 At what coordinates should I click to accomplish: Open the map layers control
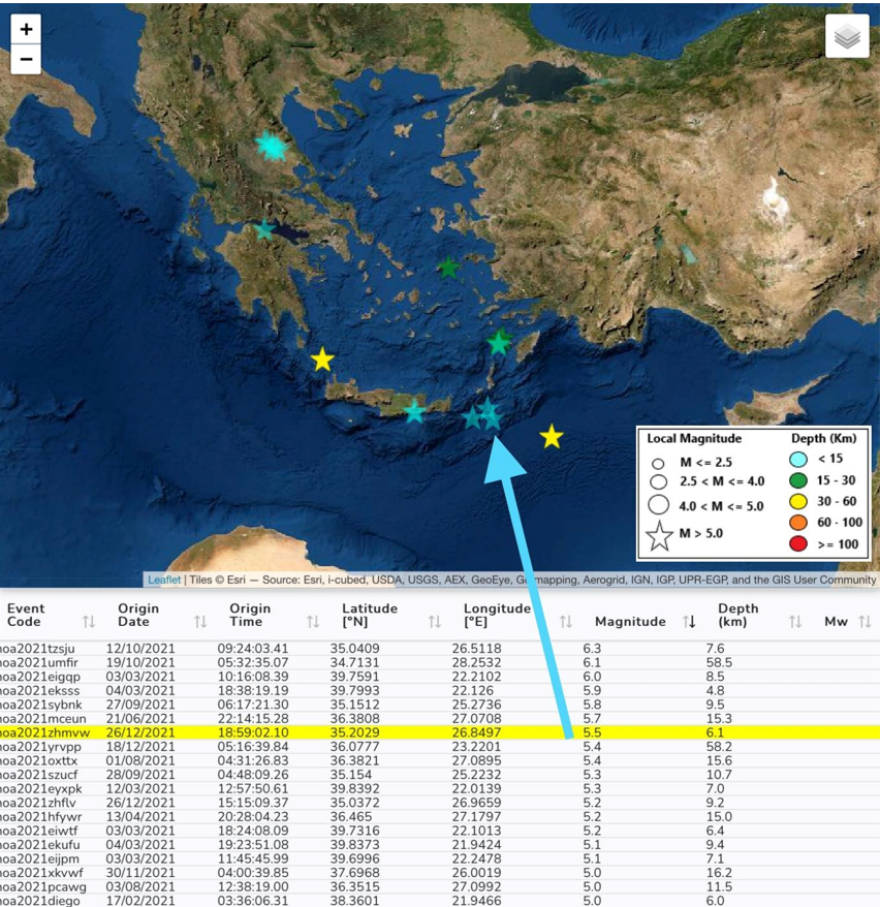coord(847,37)
